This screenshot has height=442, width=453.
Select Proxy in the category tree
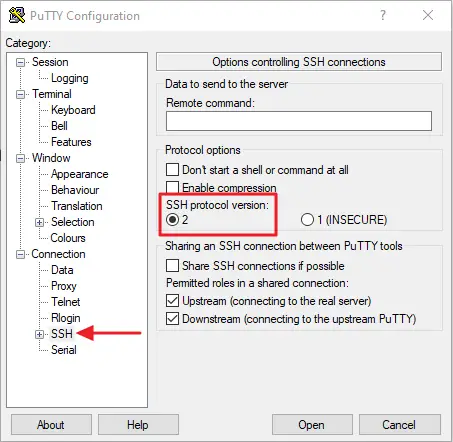click(x=64, y=286)
